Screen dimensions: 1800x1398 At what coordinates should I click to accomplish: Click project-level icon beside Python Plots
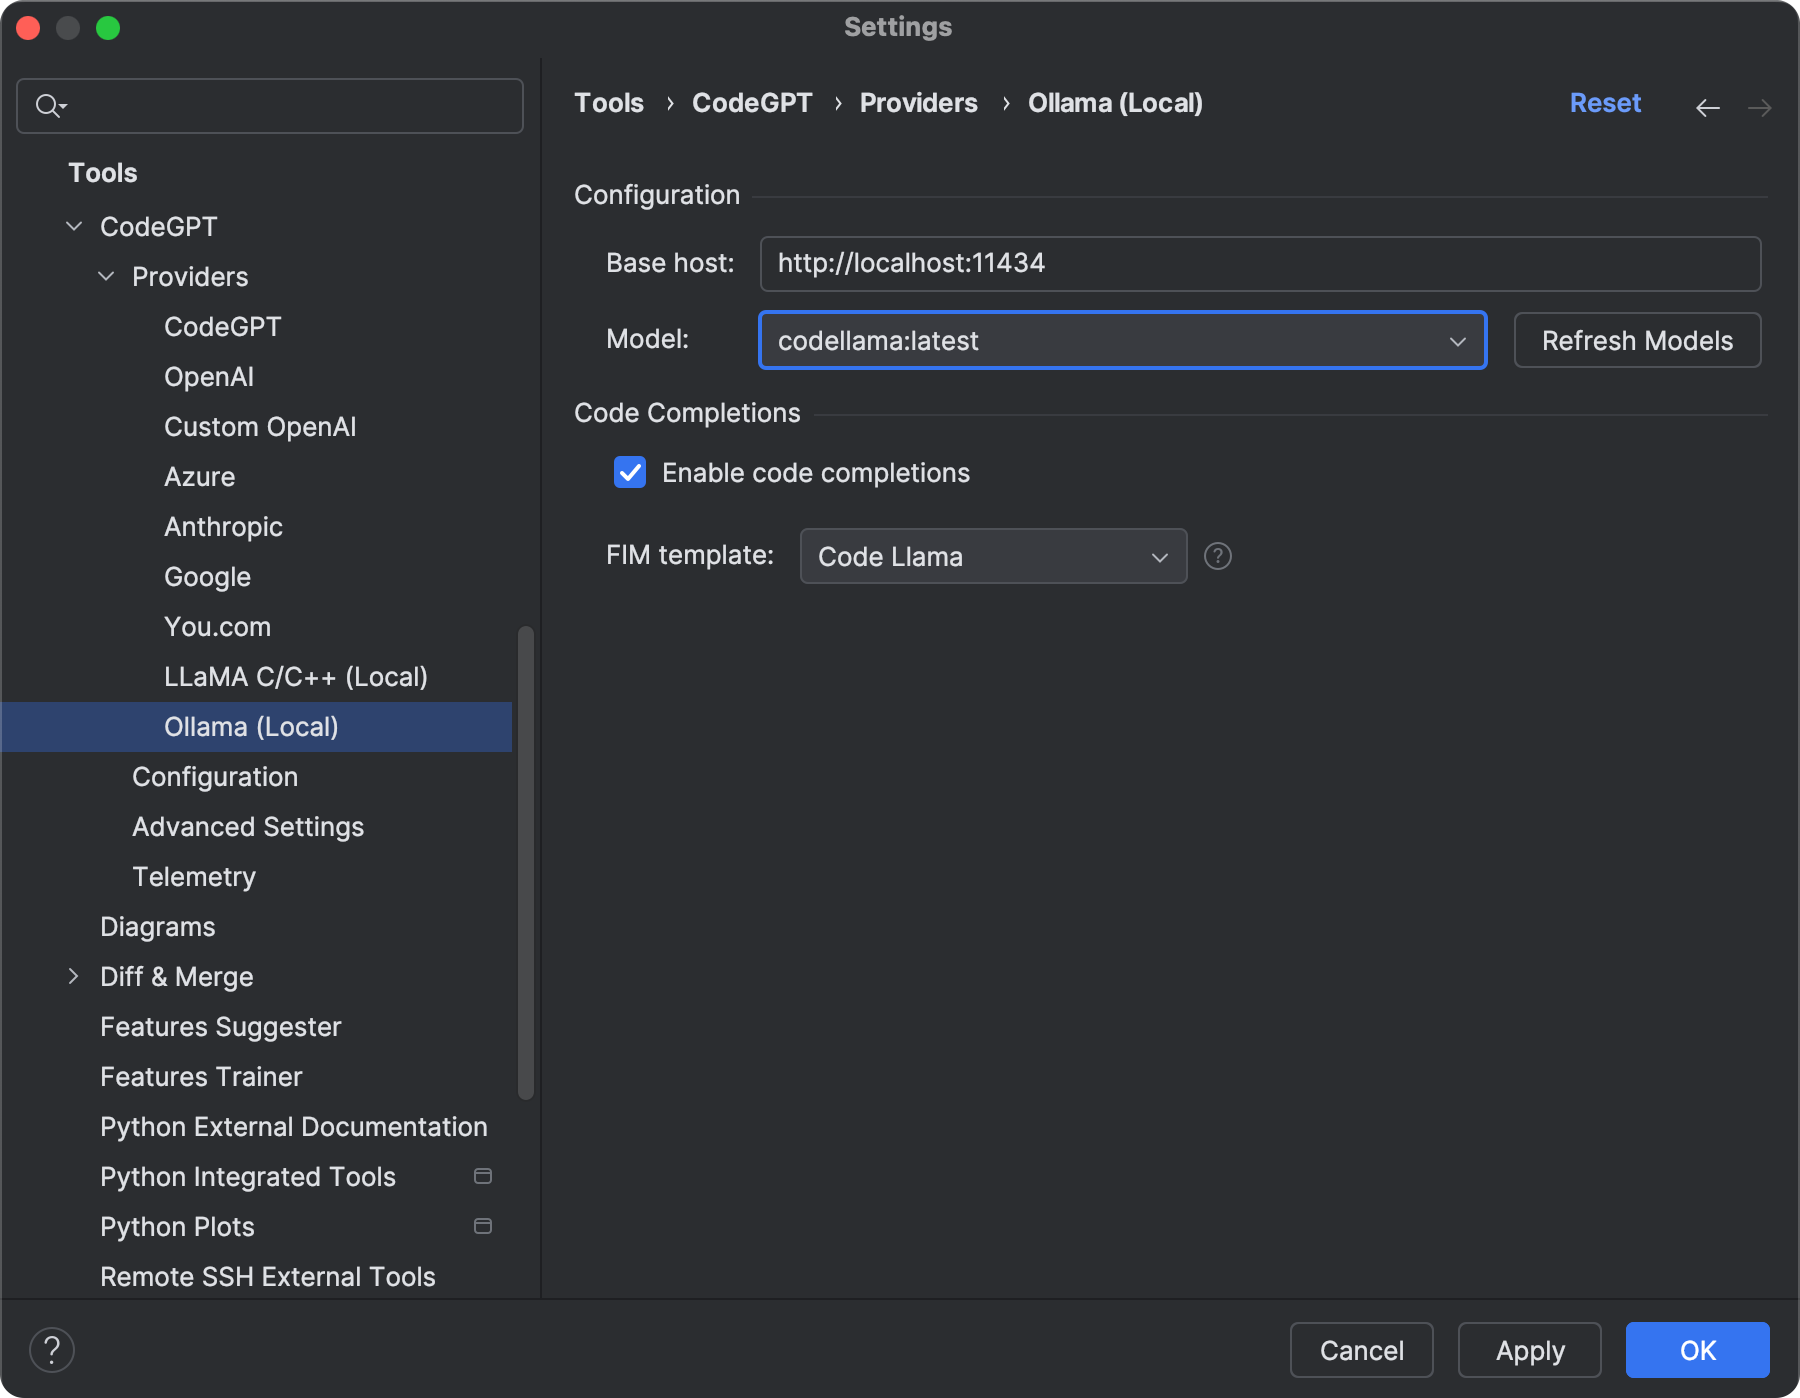483,1226
